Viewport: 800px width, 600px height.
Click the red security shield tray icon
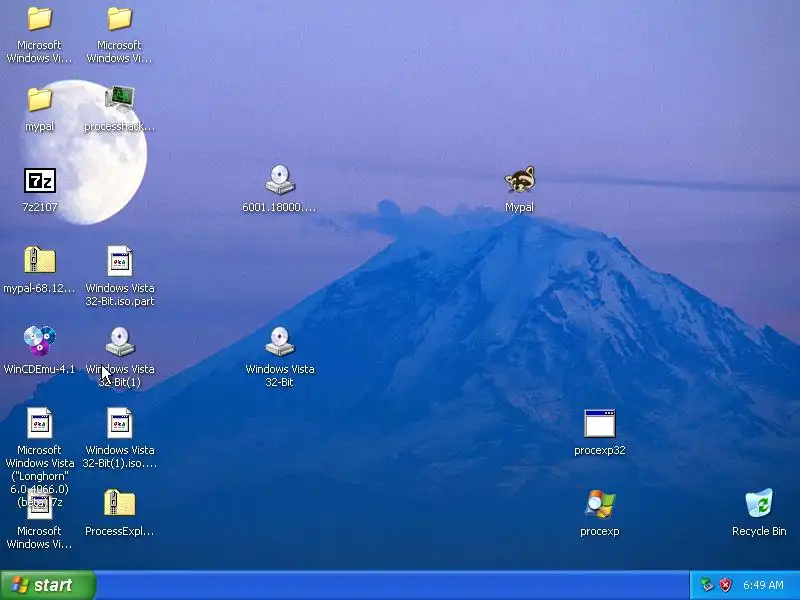[x=725, y=585]
